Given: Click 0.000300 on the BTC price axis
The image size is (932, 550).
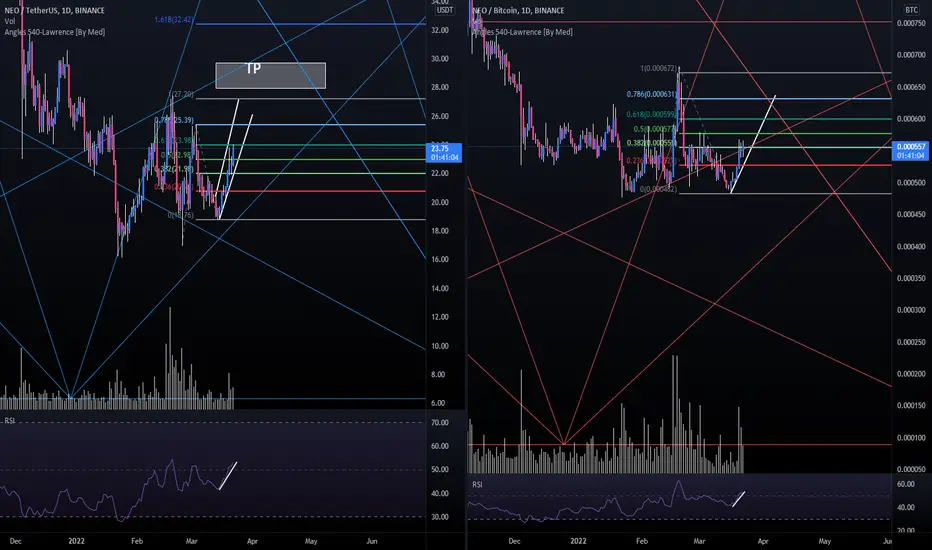Looking at the screenshot, I should [911, 310].
